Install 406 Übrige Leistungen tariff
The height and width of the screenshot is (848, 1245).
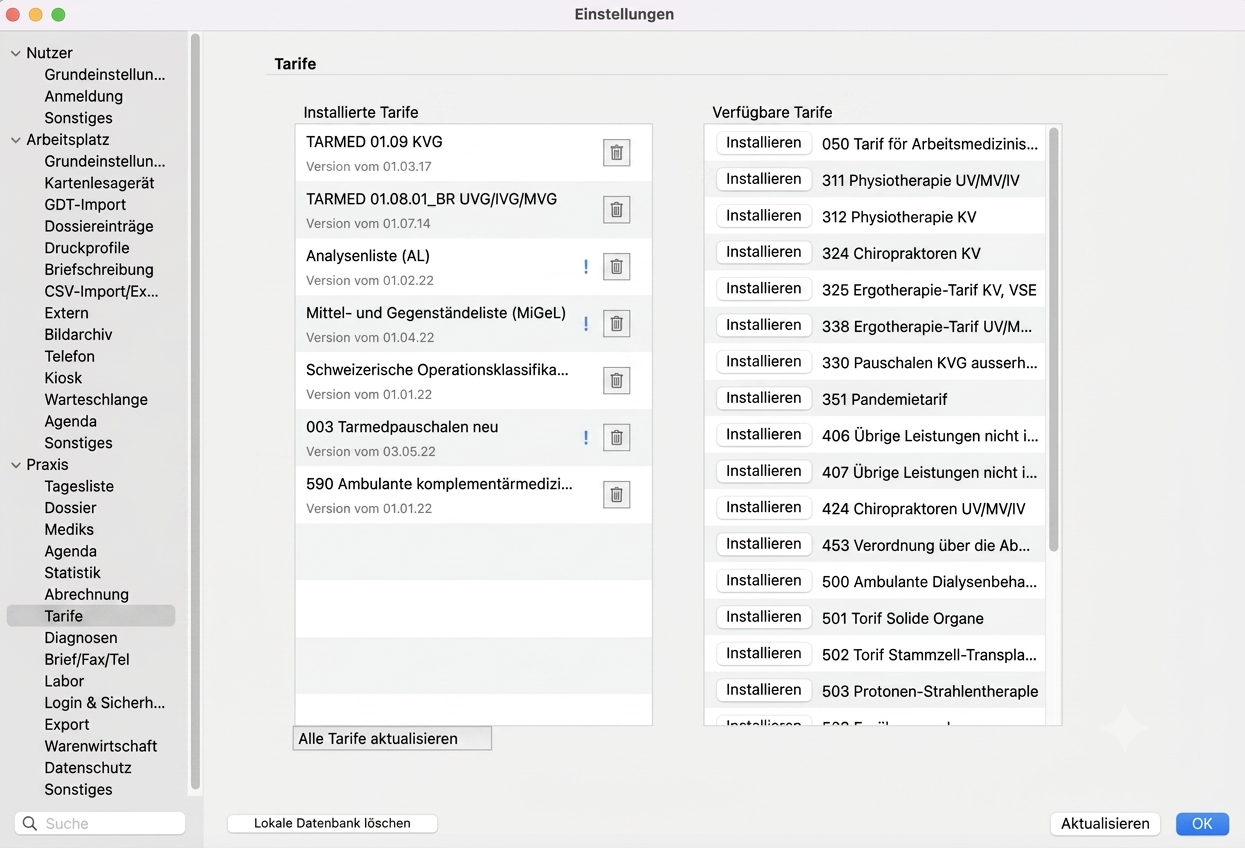[x=764, y=435]
